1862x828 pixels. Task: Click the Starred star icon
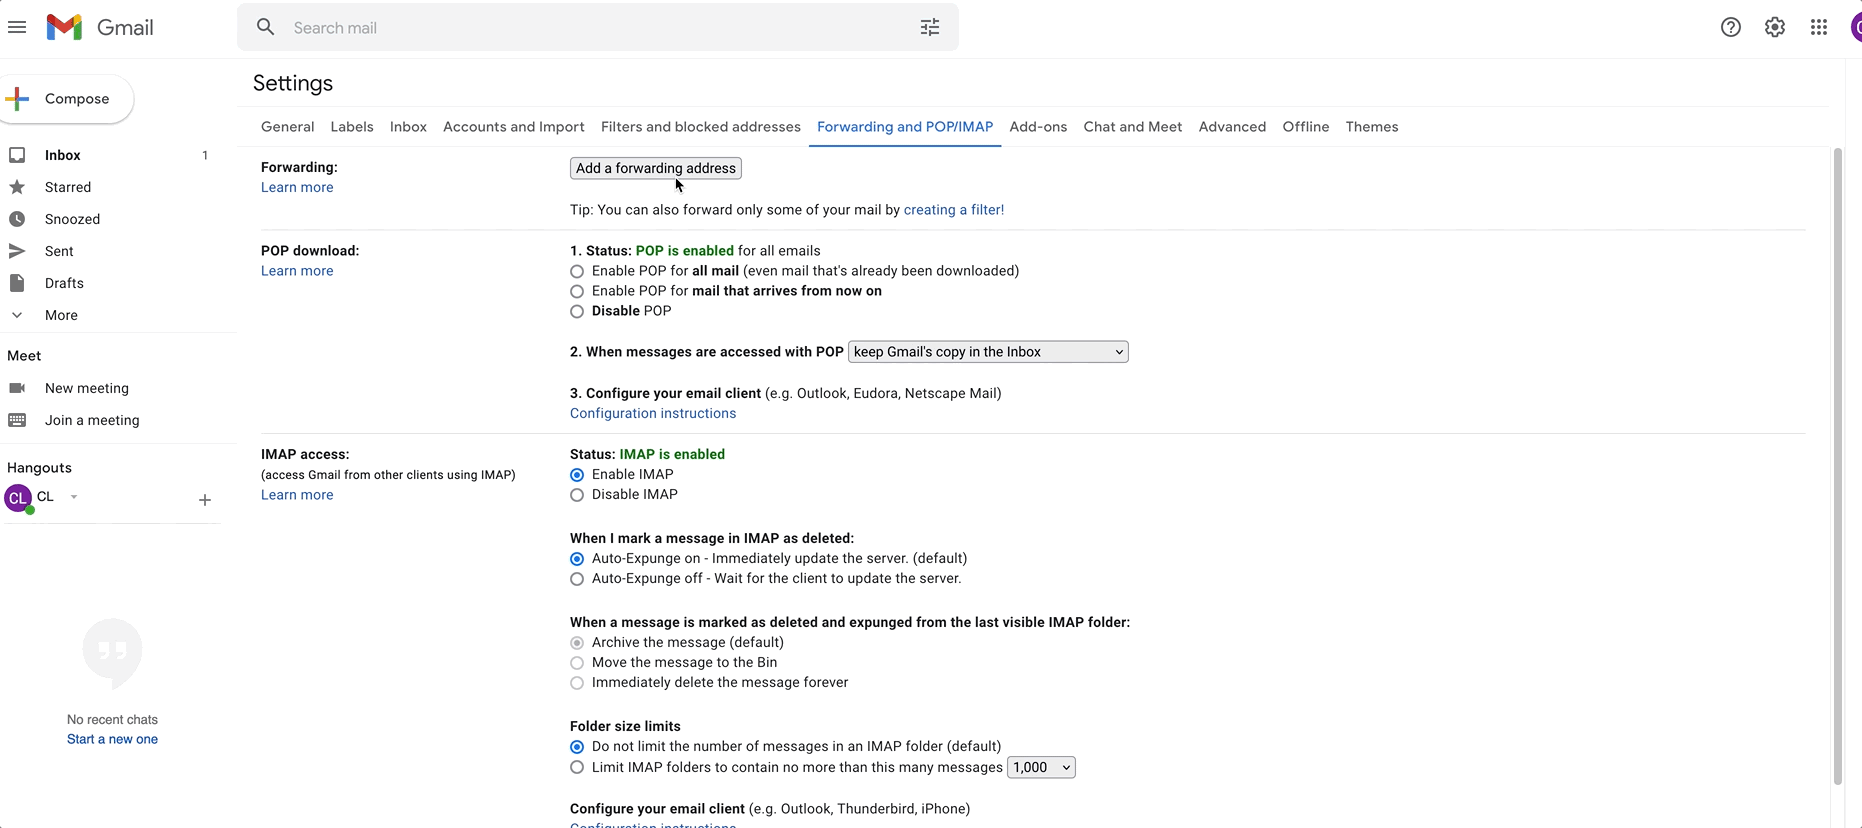pos(17,187)
